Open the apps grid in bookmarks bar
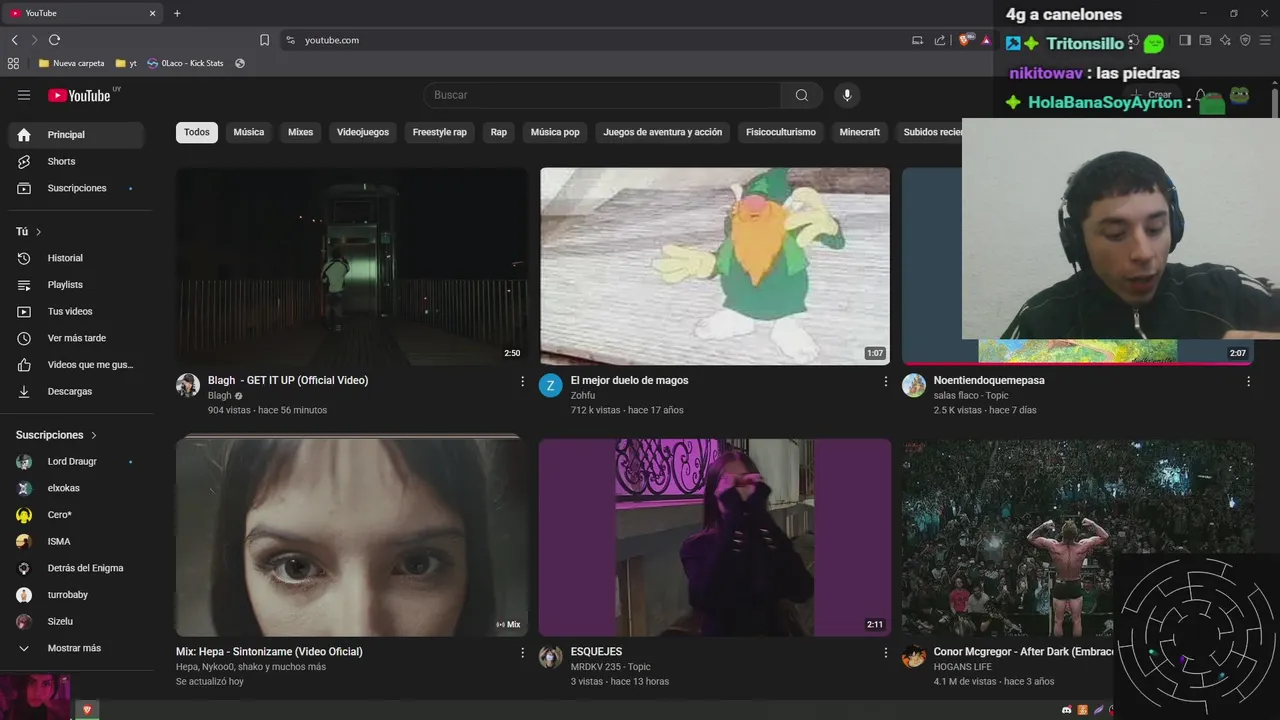 [13, 63]
